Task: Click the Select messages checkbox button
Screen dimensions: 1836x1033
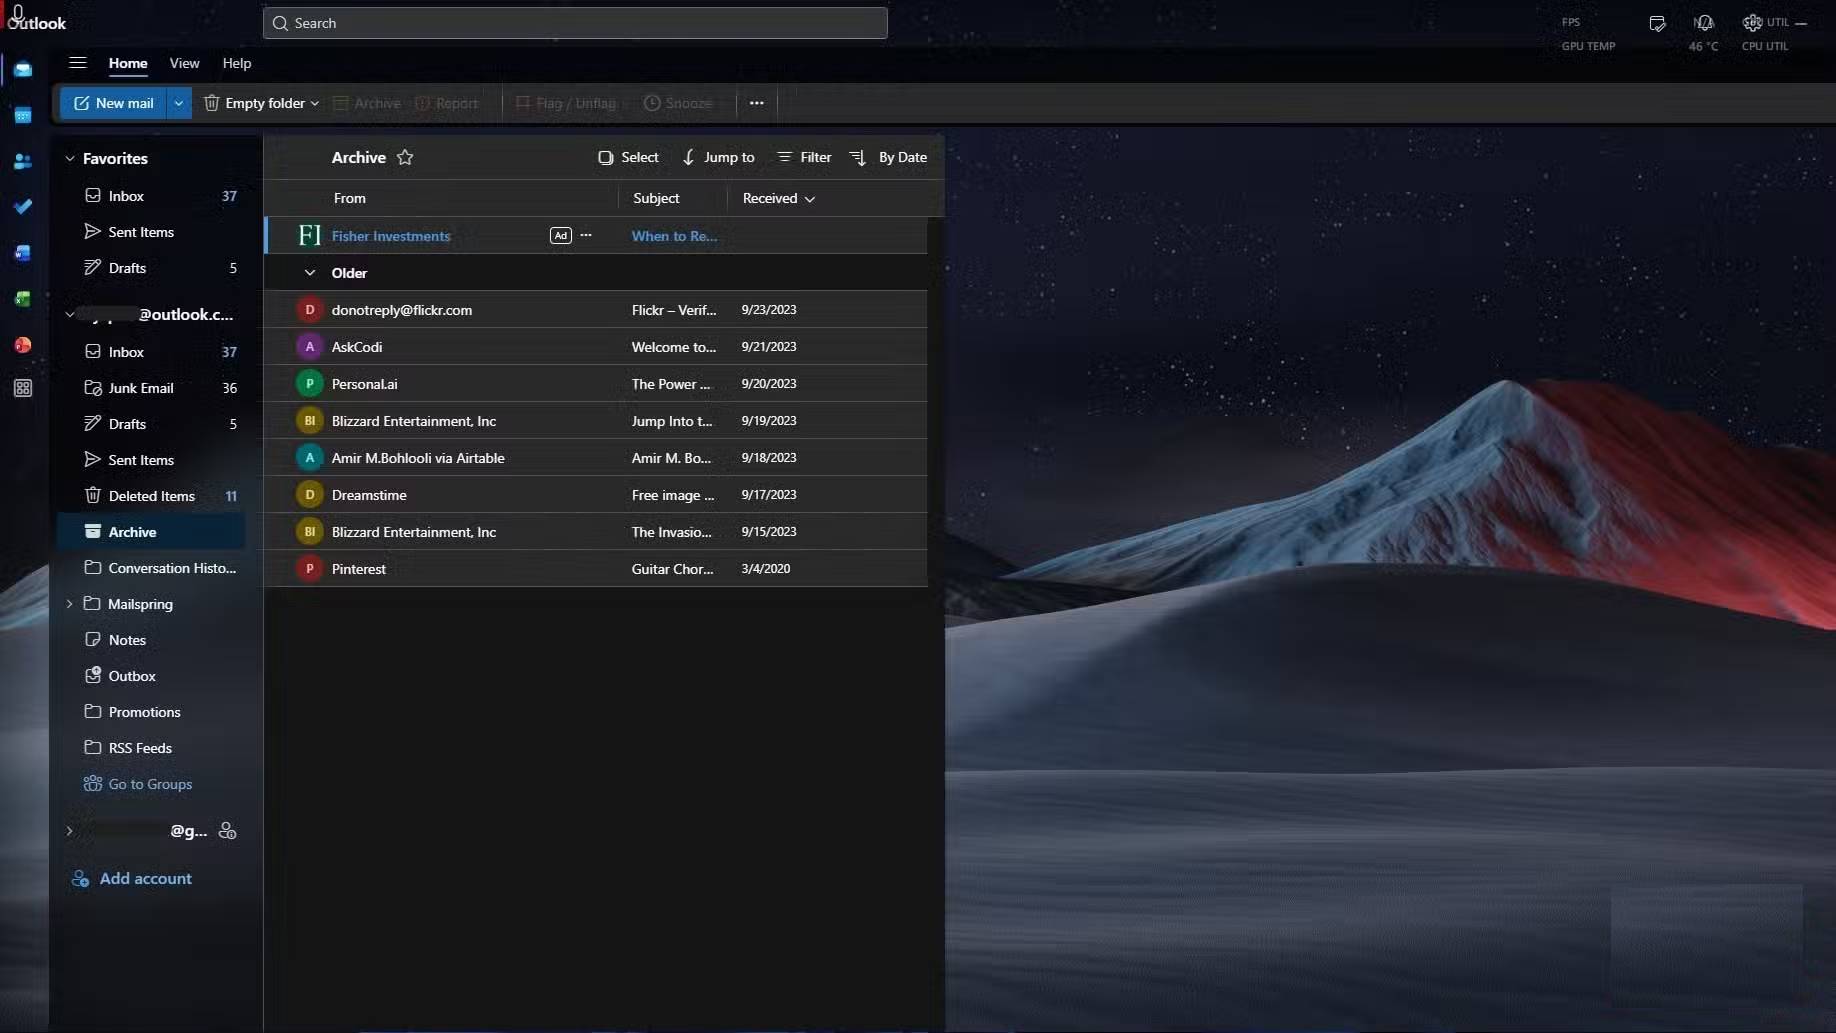Action: point(628,158)
